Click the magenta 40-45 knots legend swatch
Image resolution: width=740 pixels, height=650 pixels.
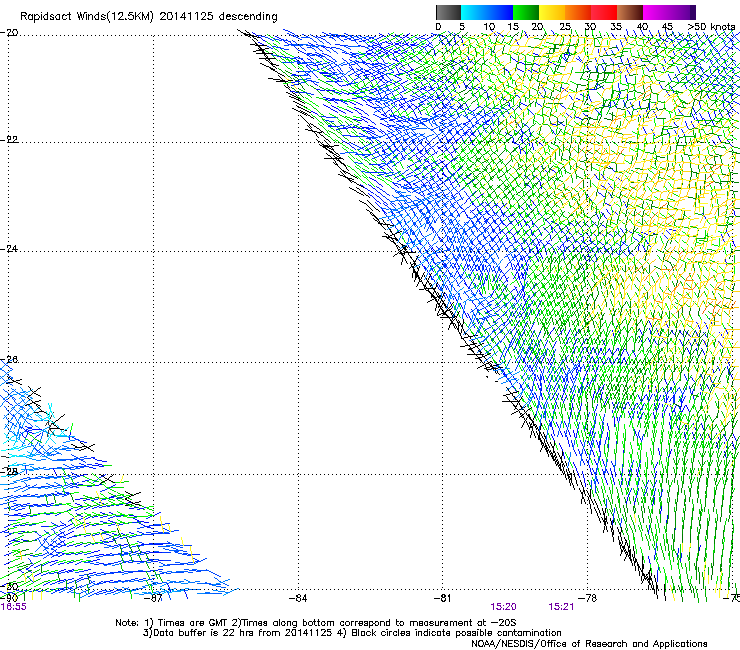point(656,12)
